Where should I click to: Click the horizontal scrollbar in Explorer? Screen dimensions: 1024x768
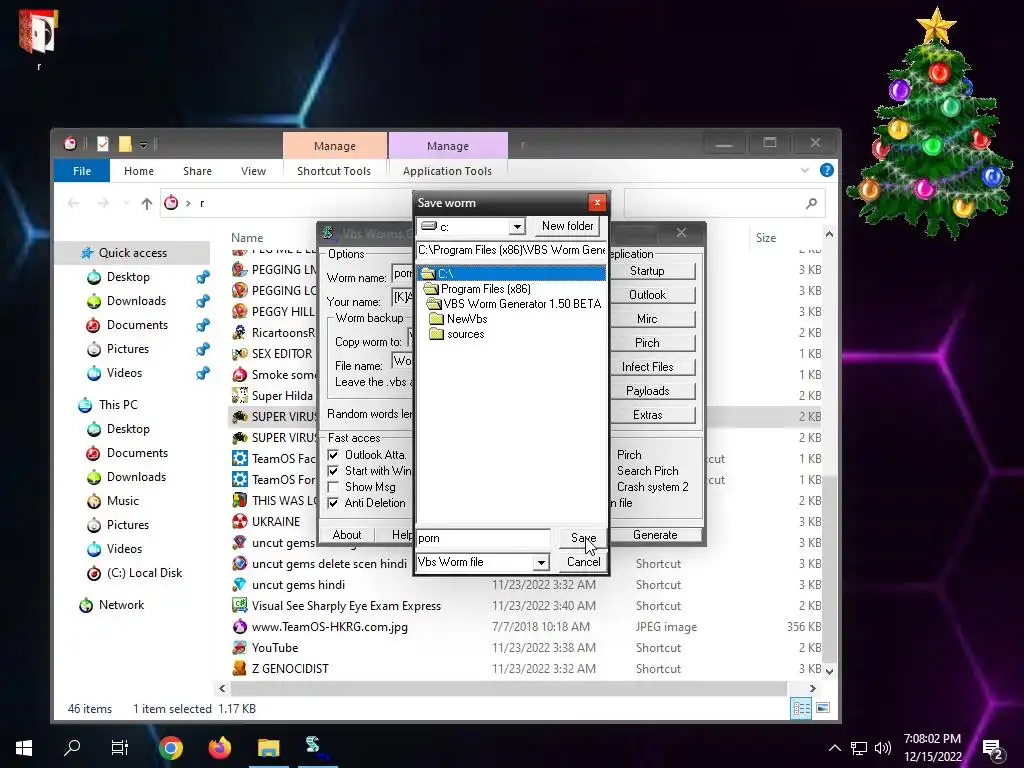tap(509, 688)
